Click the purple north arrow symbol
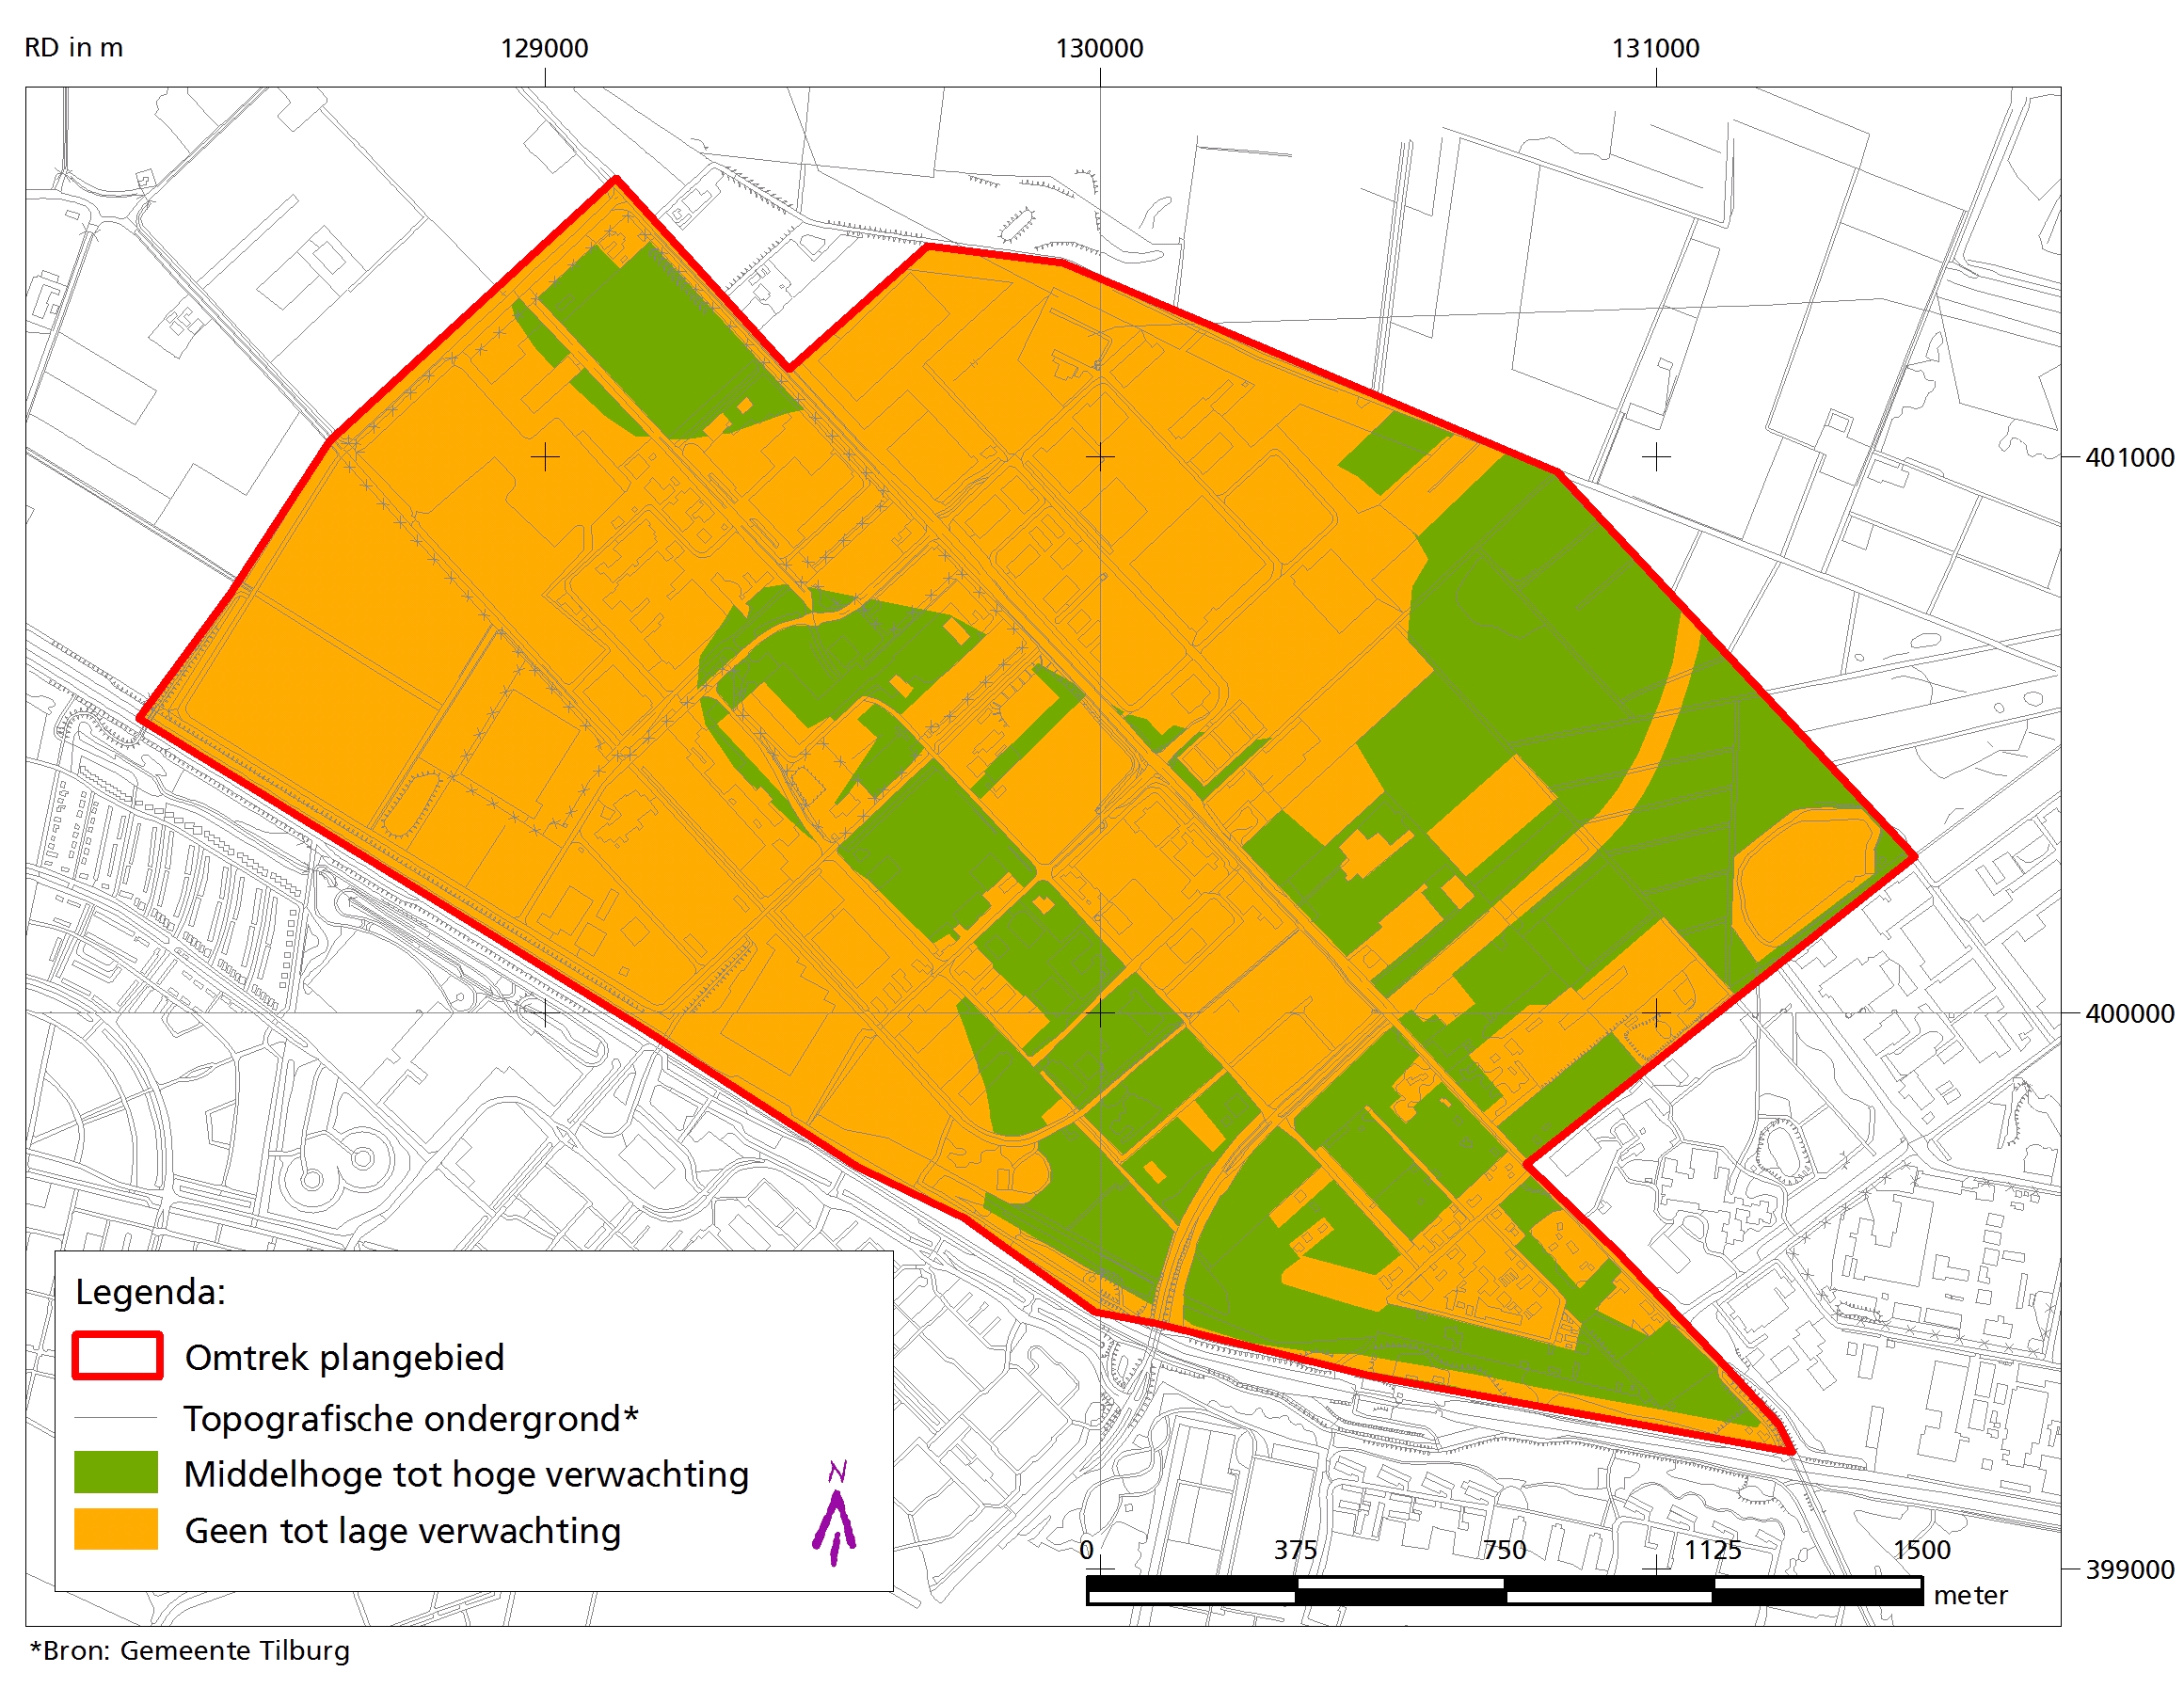This screenshot has width=2184, height=1704. 834,1513
